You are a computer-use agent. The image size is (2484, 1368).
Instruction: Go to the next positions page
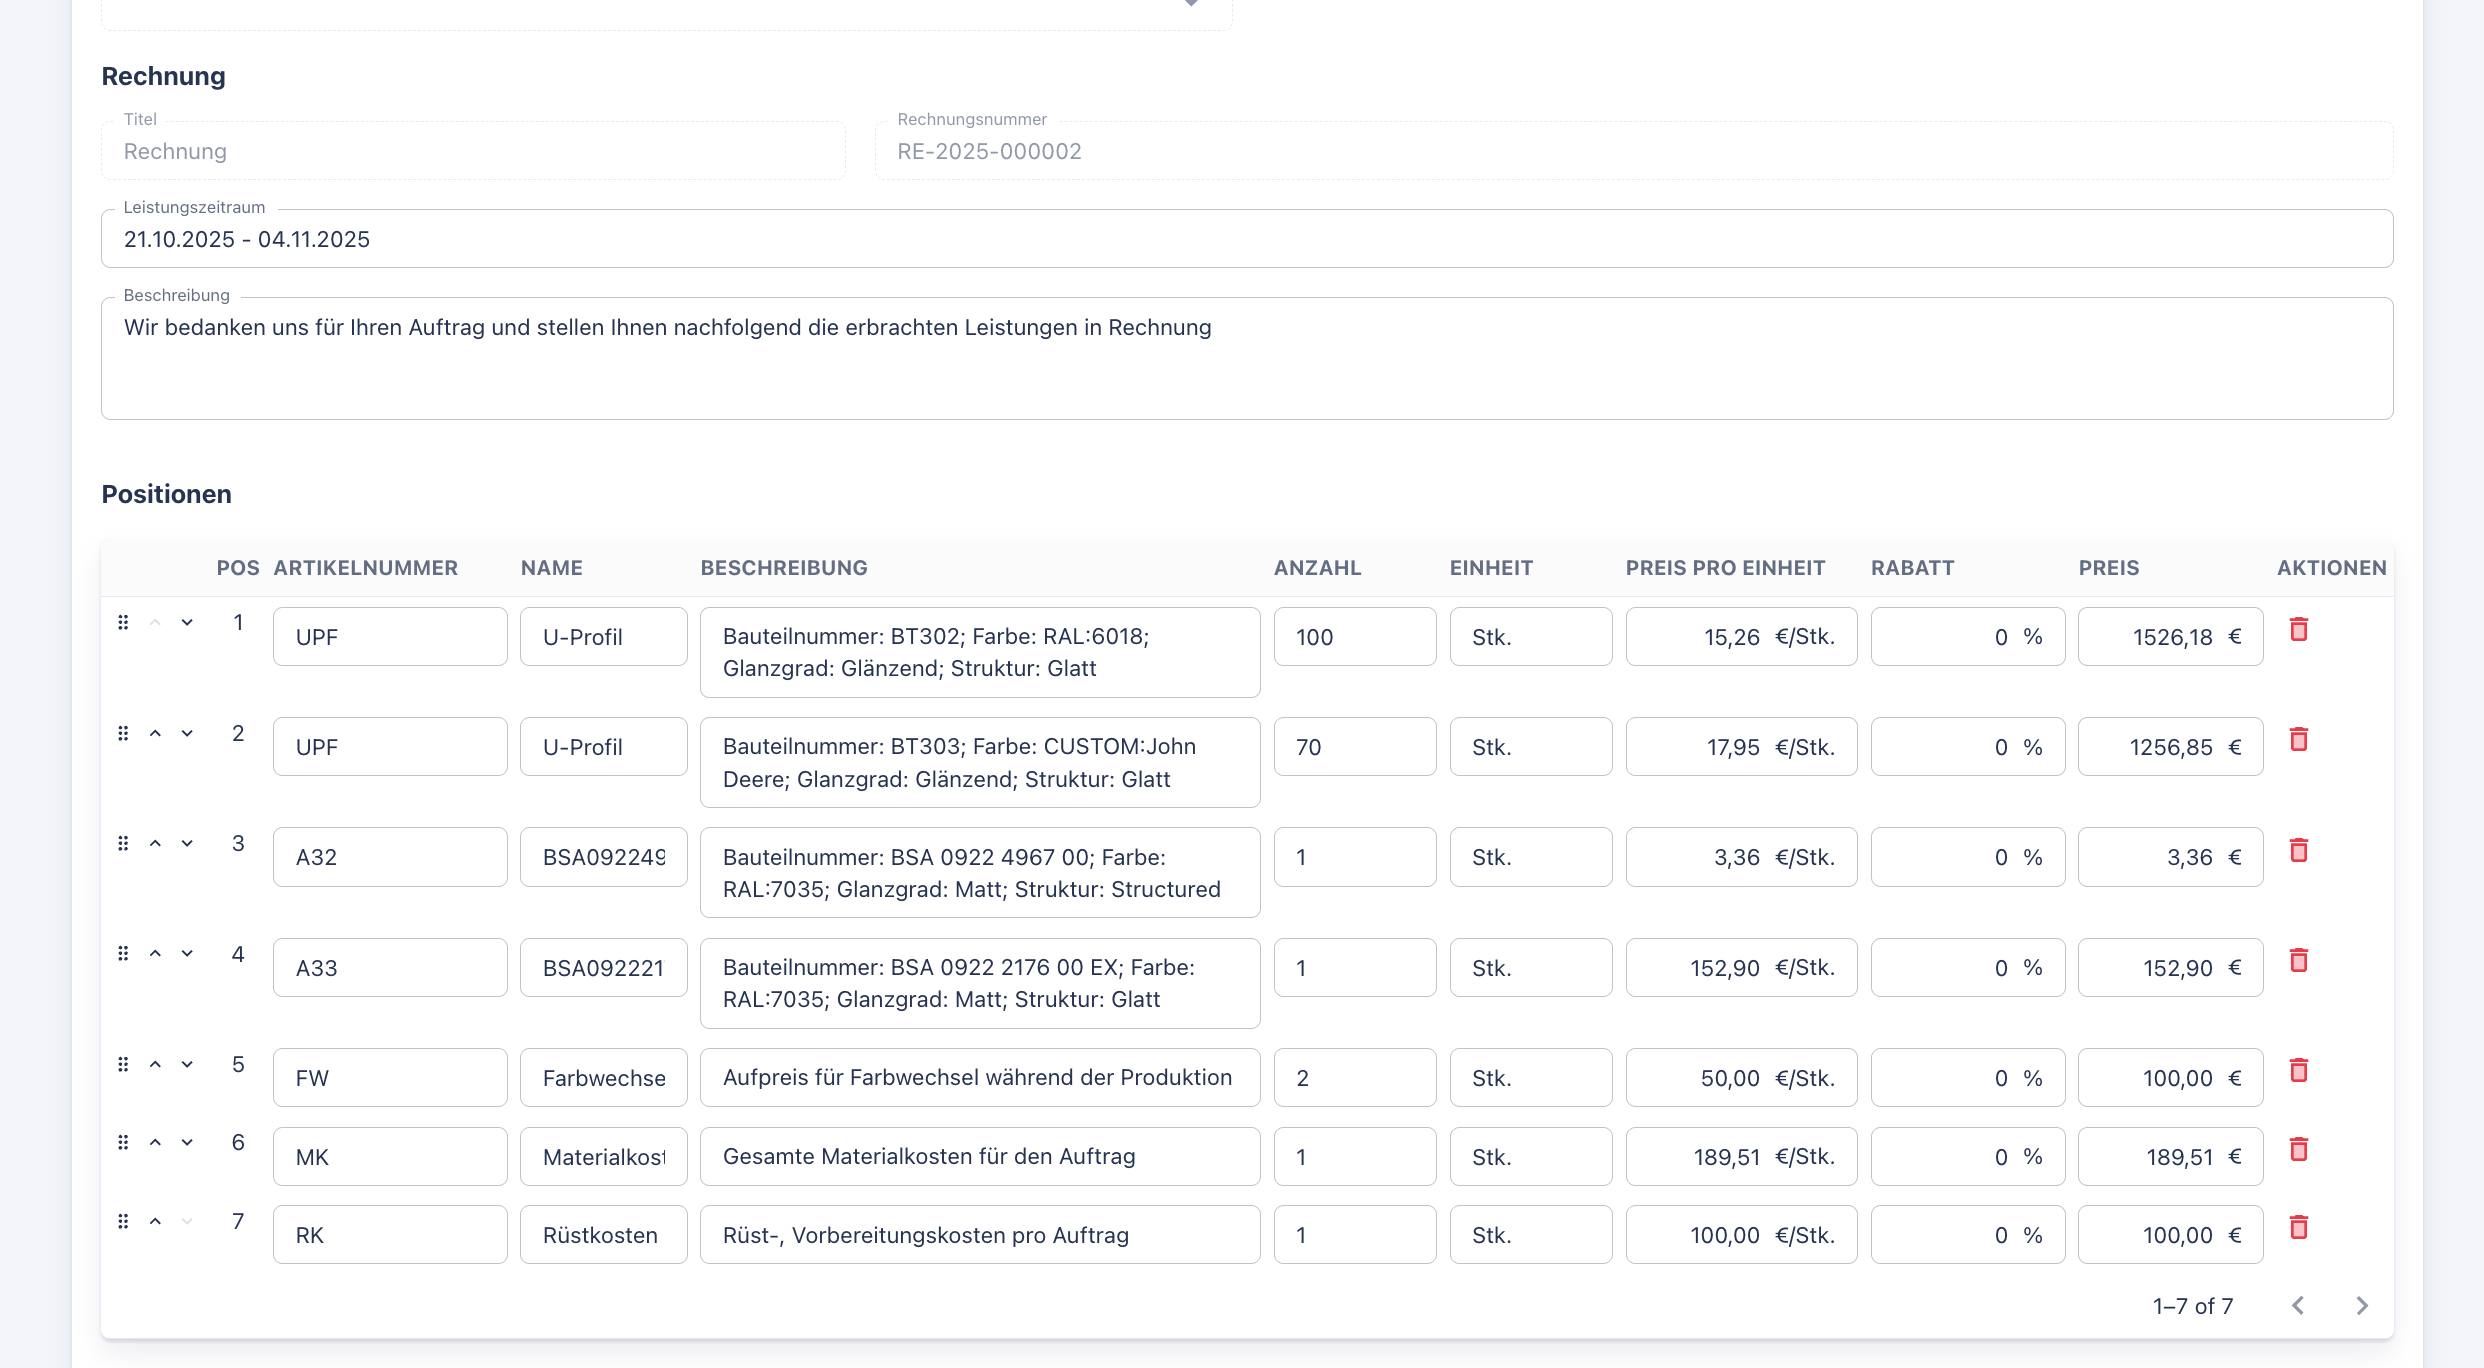(x=2362, y=1306)
